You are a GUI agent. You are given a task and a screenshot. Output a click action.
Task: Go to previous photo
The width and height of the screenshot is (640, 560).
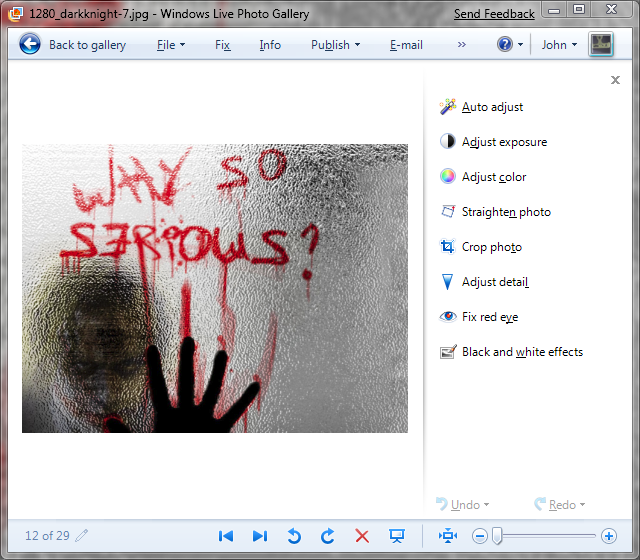click(x=226, y=536)
